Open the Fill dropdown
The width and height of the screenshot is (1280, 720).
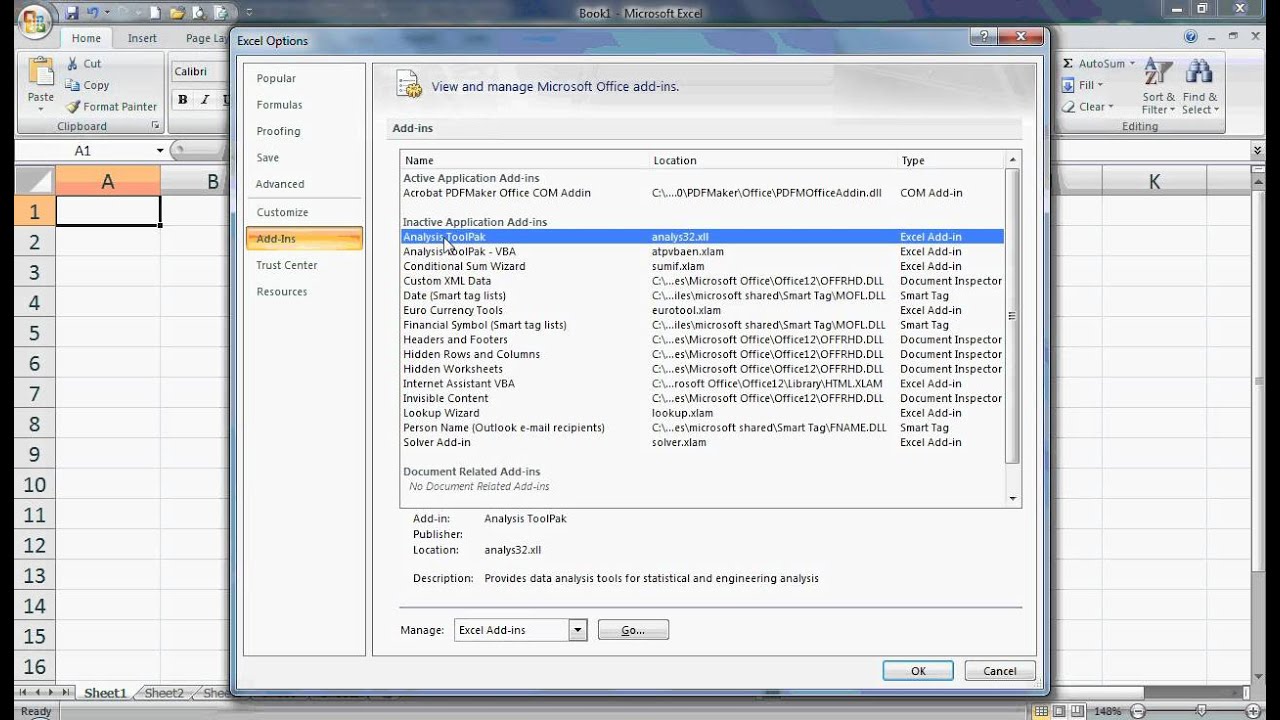click(x=1083, y=85)
